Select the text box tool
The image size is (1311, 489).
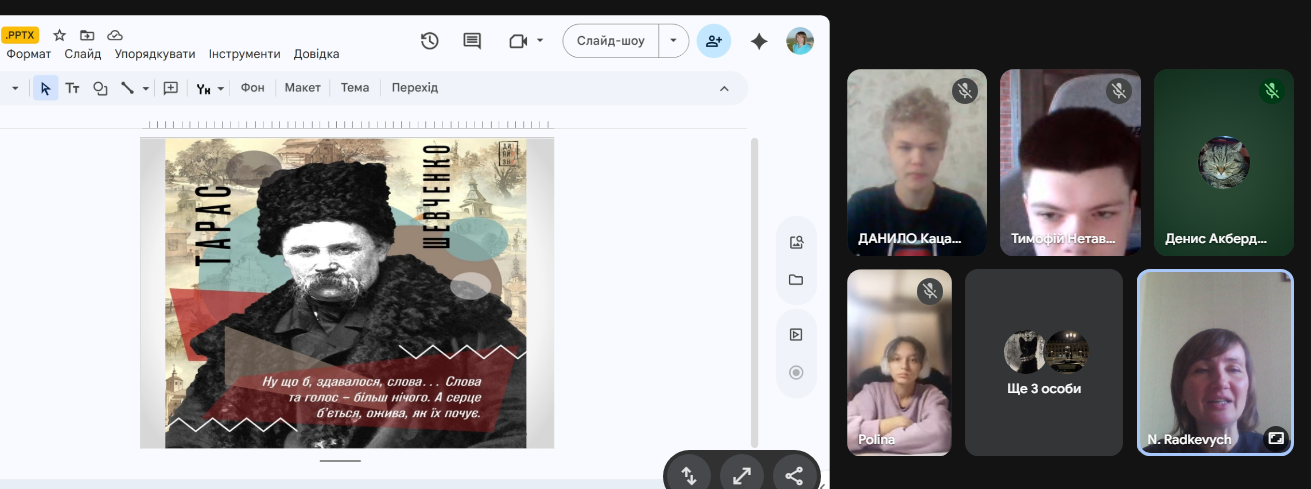(73, 88)
